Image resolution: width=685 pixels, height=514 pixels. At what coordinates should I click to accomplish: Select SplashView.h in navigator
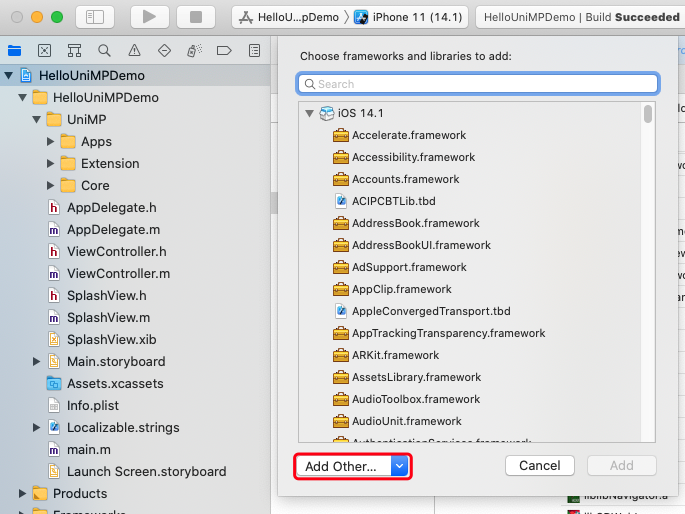97,296
